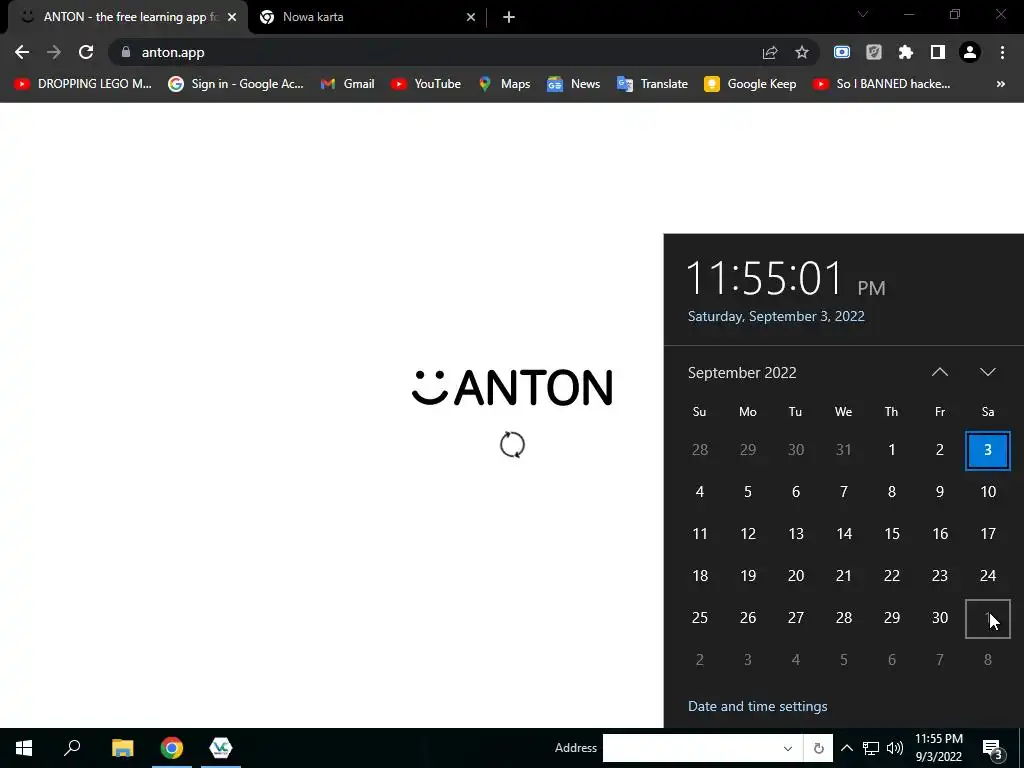1024x768 pixels.
Task: Open the notification center icon
Action: point(992,748)
